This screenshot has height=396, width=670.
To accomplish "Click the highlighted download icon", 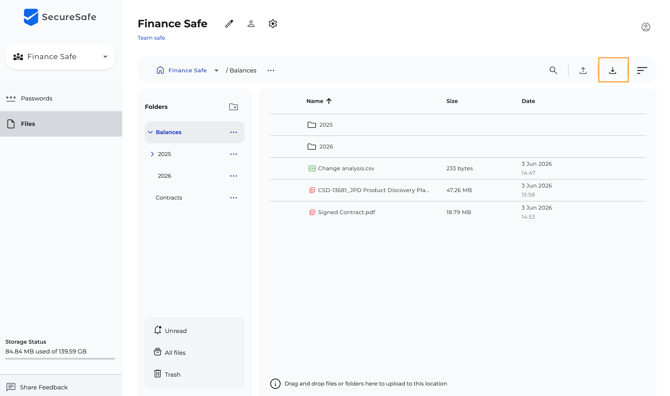I will pyautogui.click(x=613, y=70).
